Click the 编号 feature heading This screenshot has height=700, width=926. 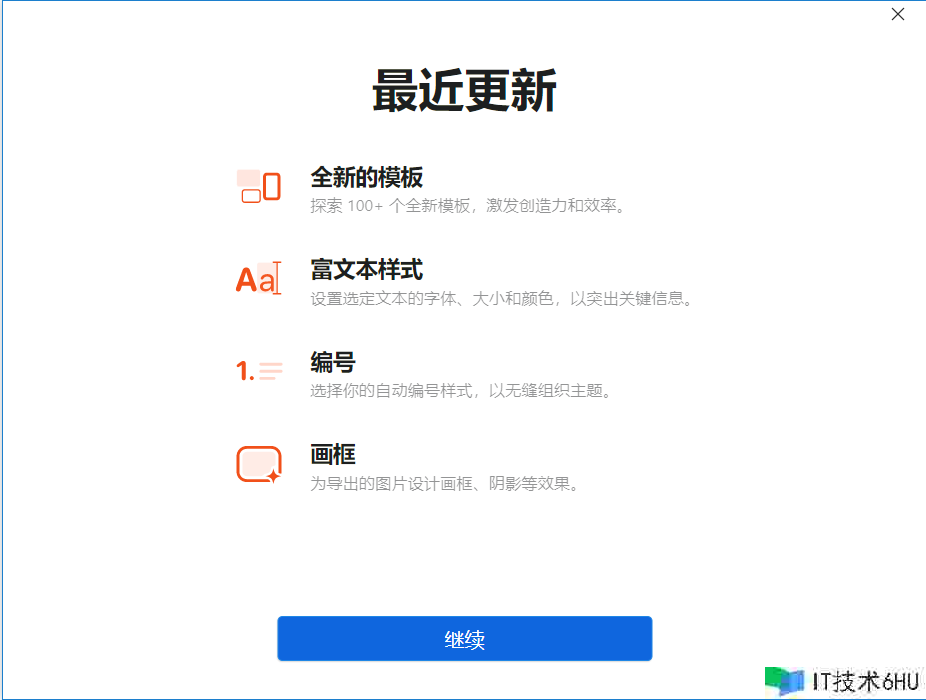(x=332, y=362)
